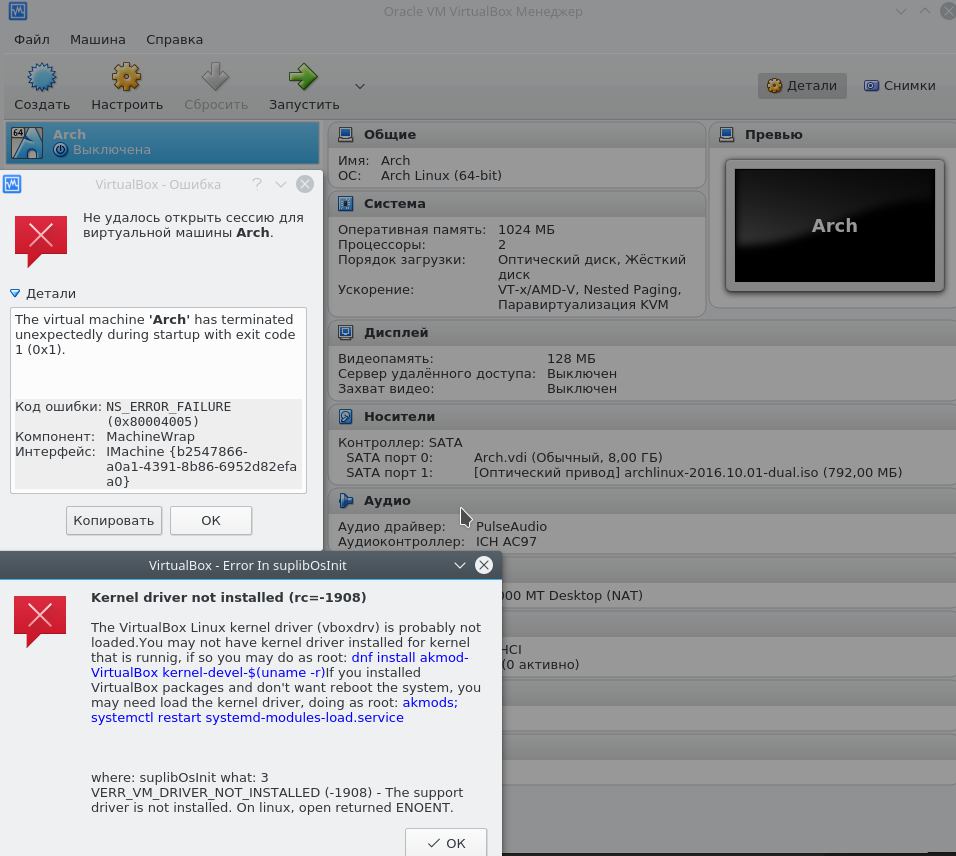Click the PulseAudio driver value
Screen dimensions: 956x856
click(x=511, y=526)
